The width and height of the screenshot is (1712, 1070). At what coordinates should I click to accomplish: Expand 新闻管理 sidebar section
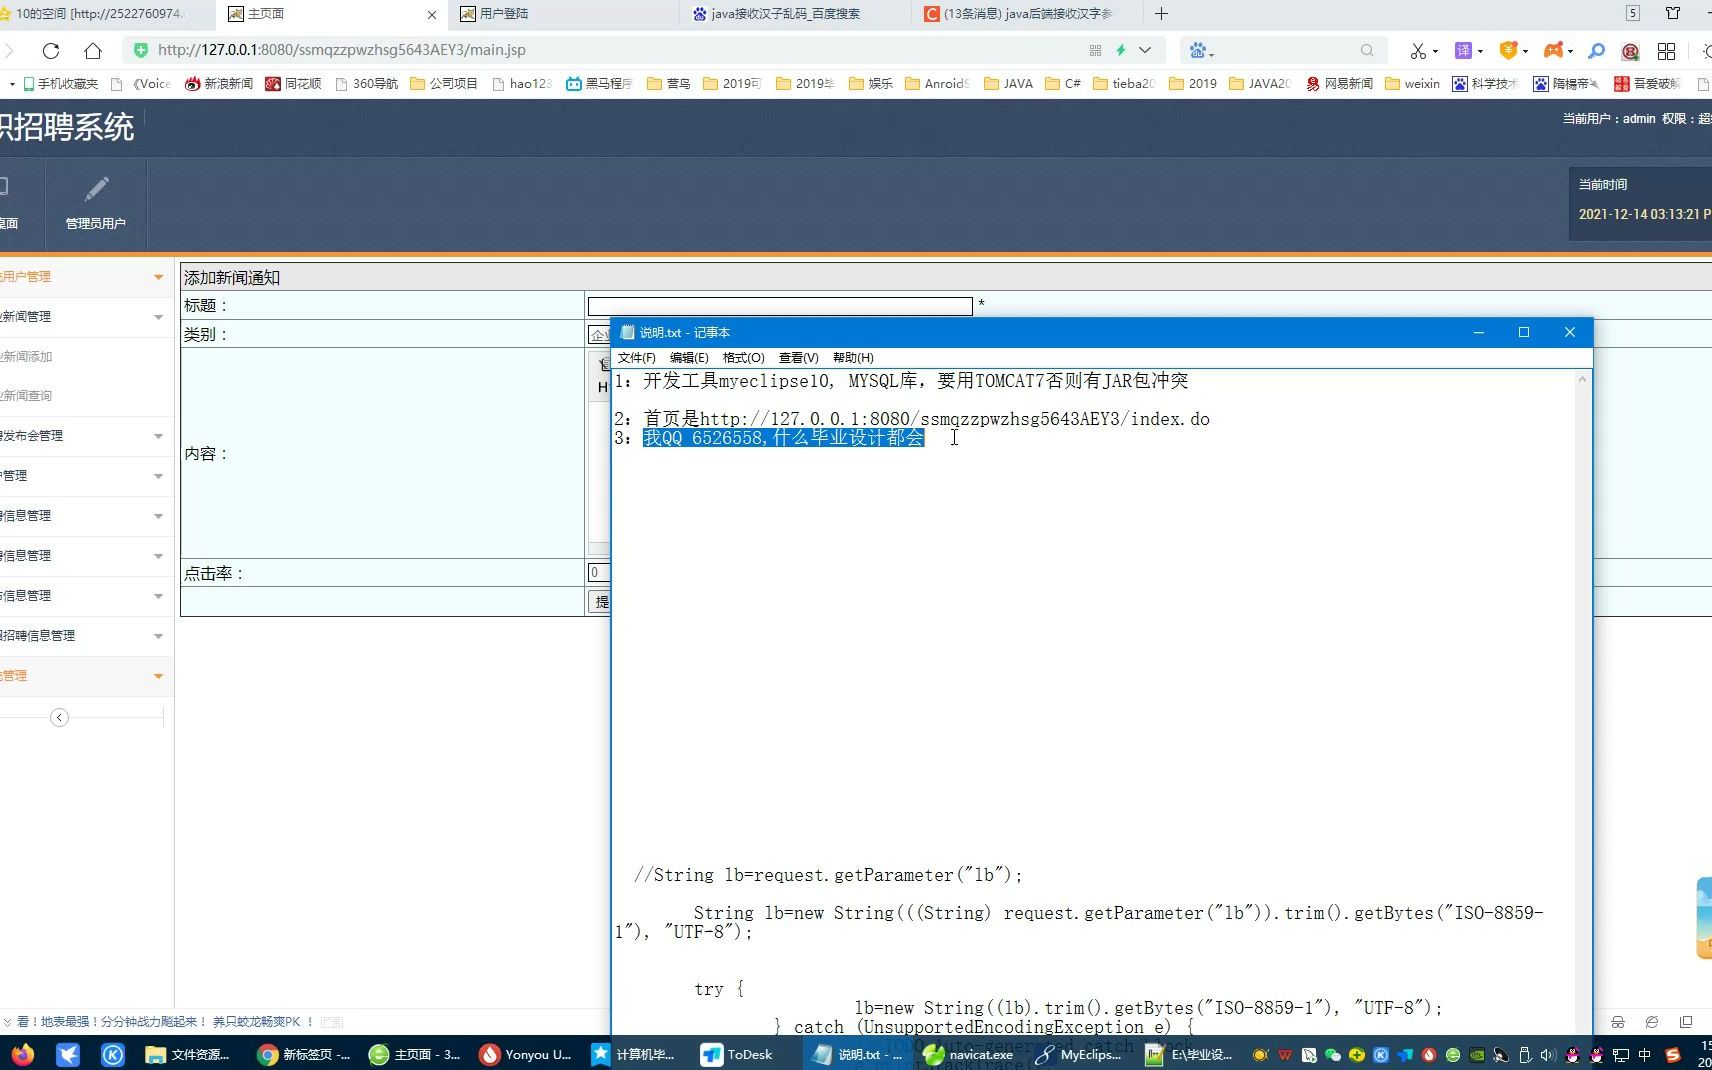(86, 317)
